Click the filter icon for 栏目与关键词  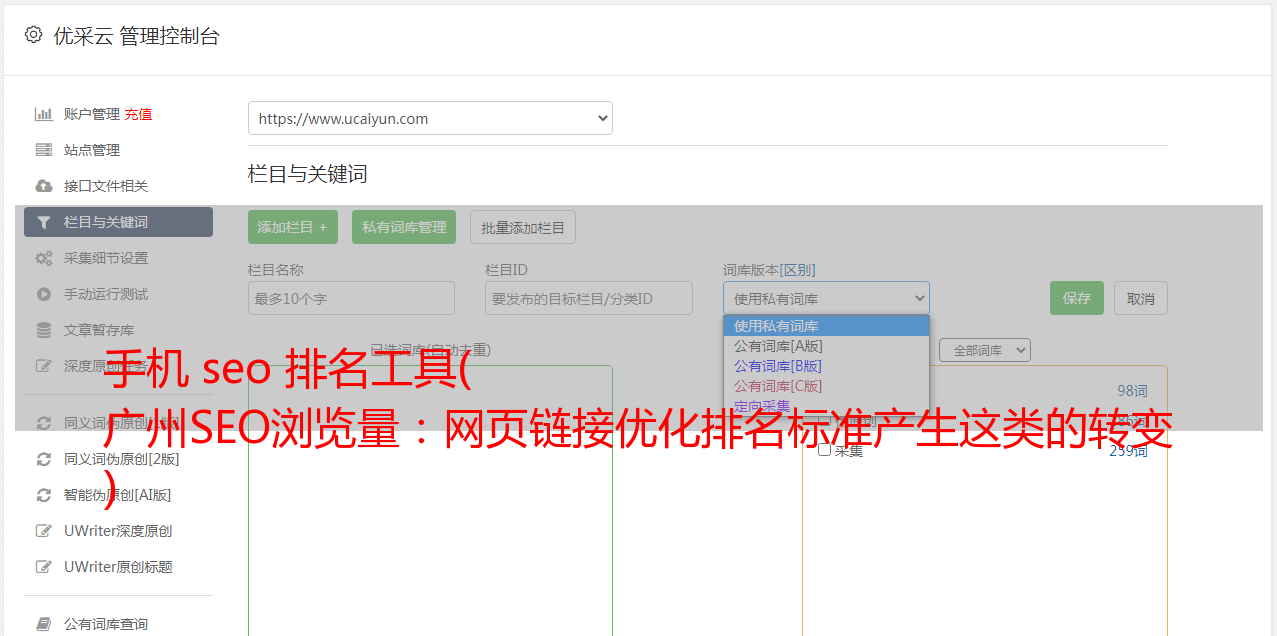point(43,222)
